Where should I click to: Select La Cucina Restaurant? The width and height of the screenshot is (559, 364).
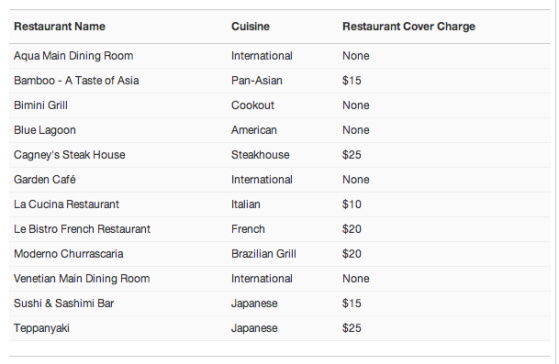(66, 204)
